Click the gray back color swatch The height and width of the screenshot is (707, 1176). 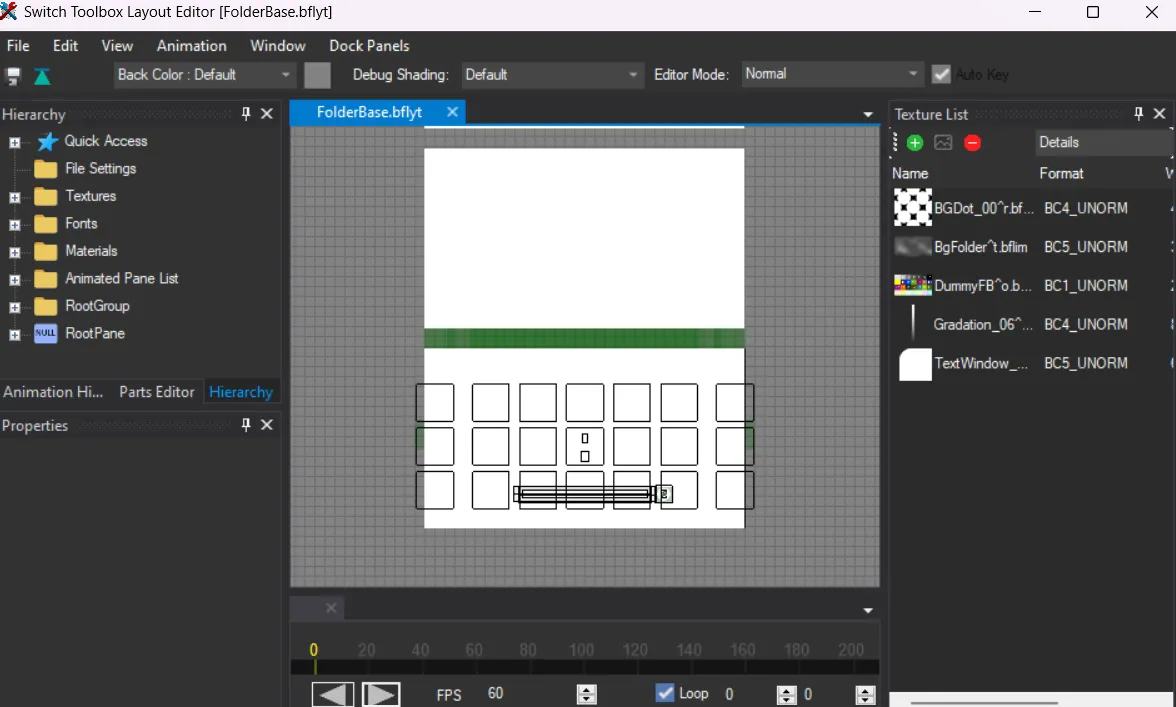(317, 75)
